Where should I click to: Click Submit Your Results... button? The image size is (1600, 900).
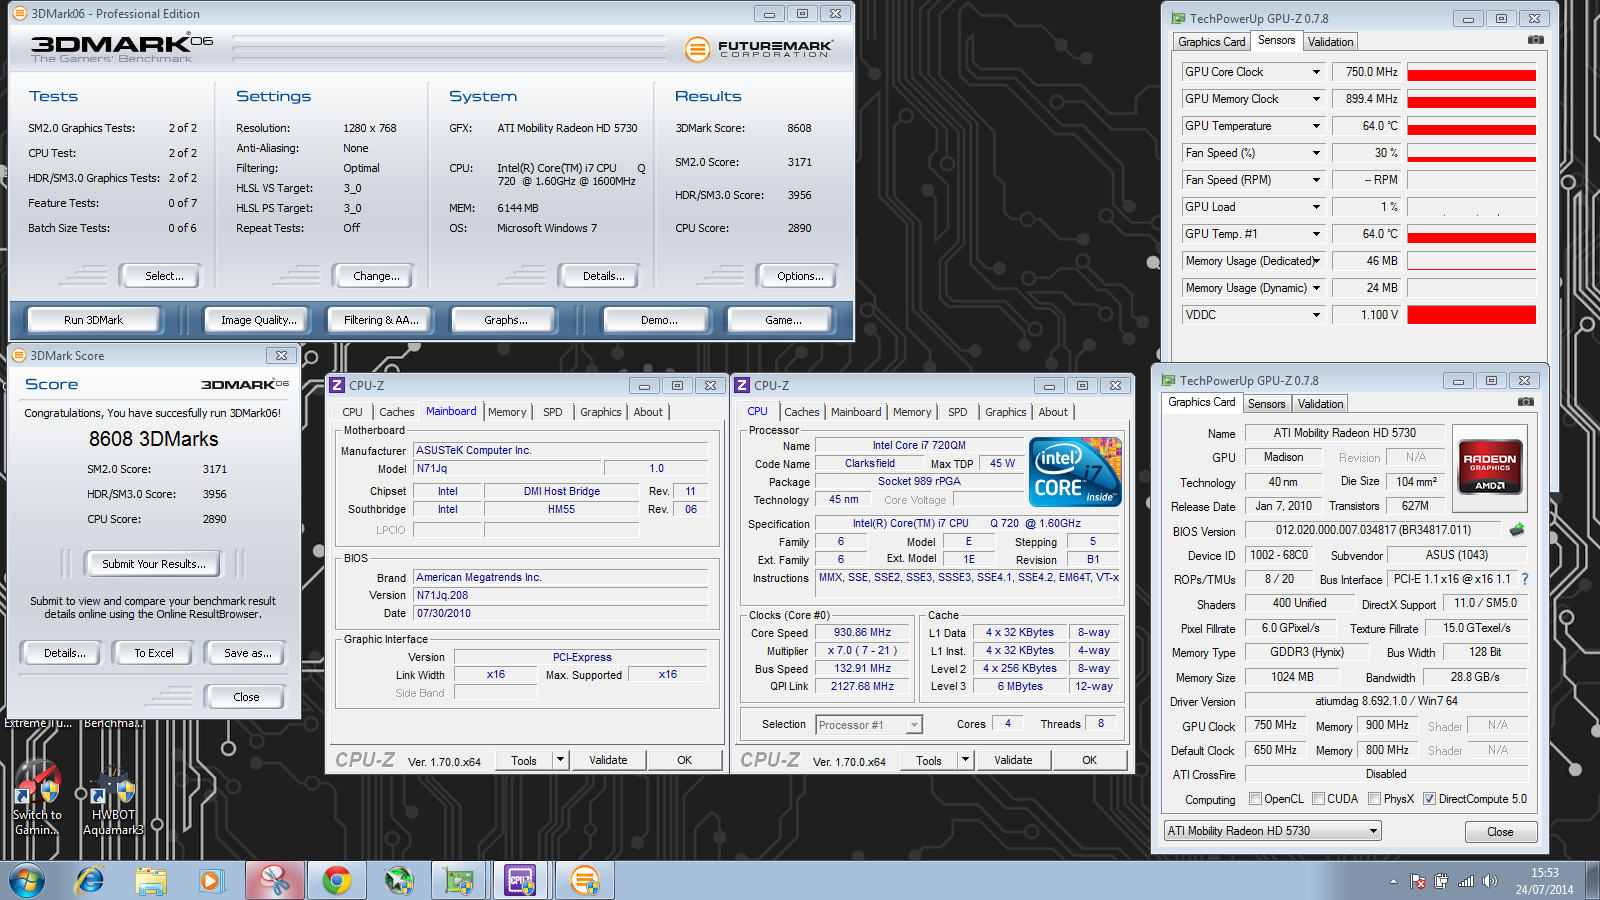pos(154,564)
